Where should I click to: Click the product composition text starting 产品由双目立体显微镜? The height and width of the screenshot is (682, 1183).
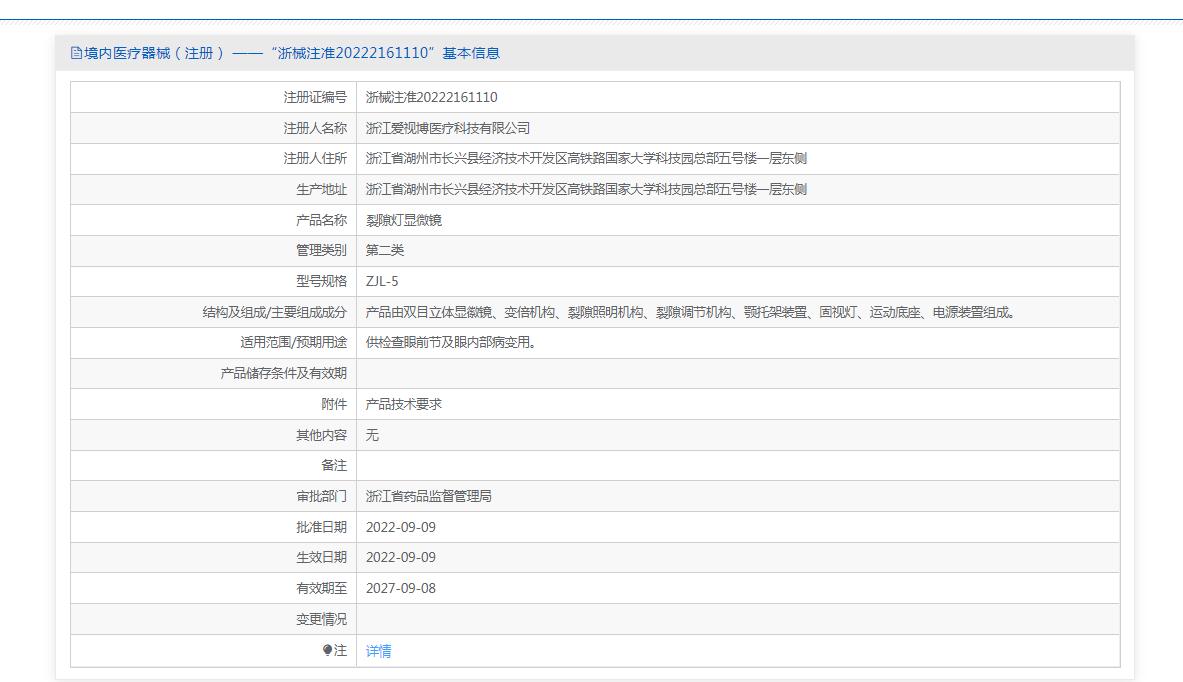click(x=691, y=312)
